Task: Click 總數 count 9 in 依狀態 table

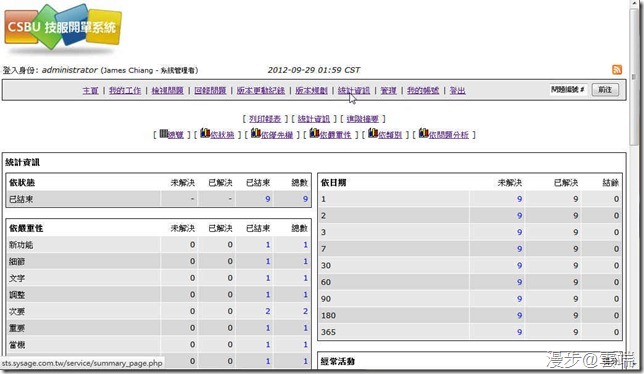Action: tap(305, 199)
